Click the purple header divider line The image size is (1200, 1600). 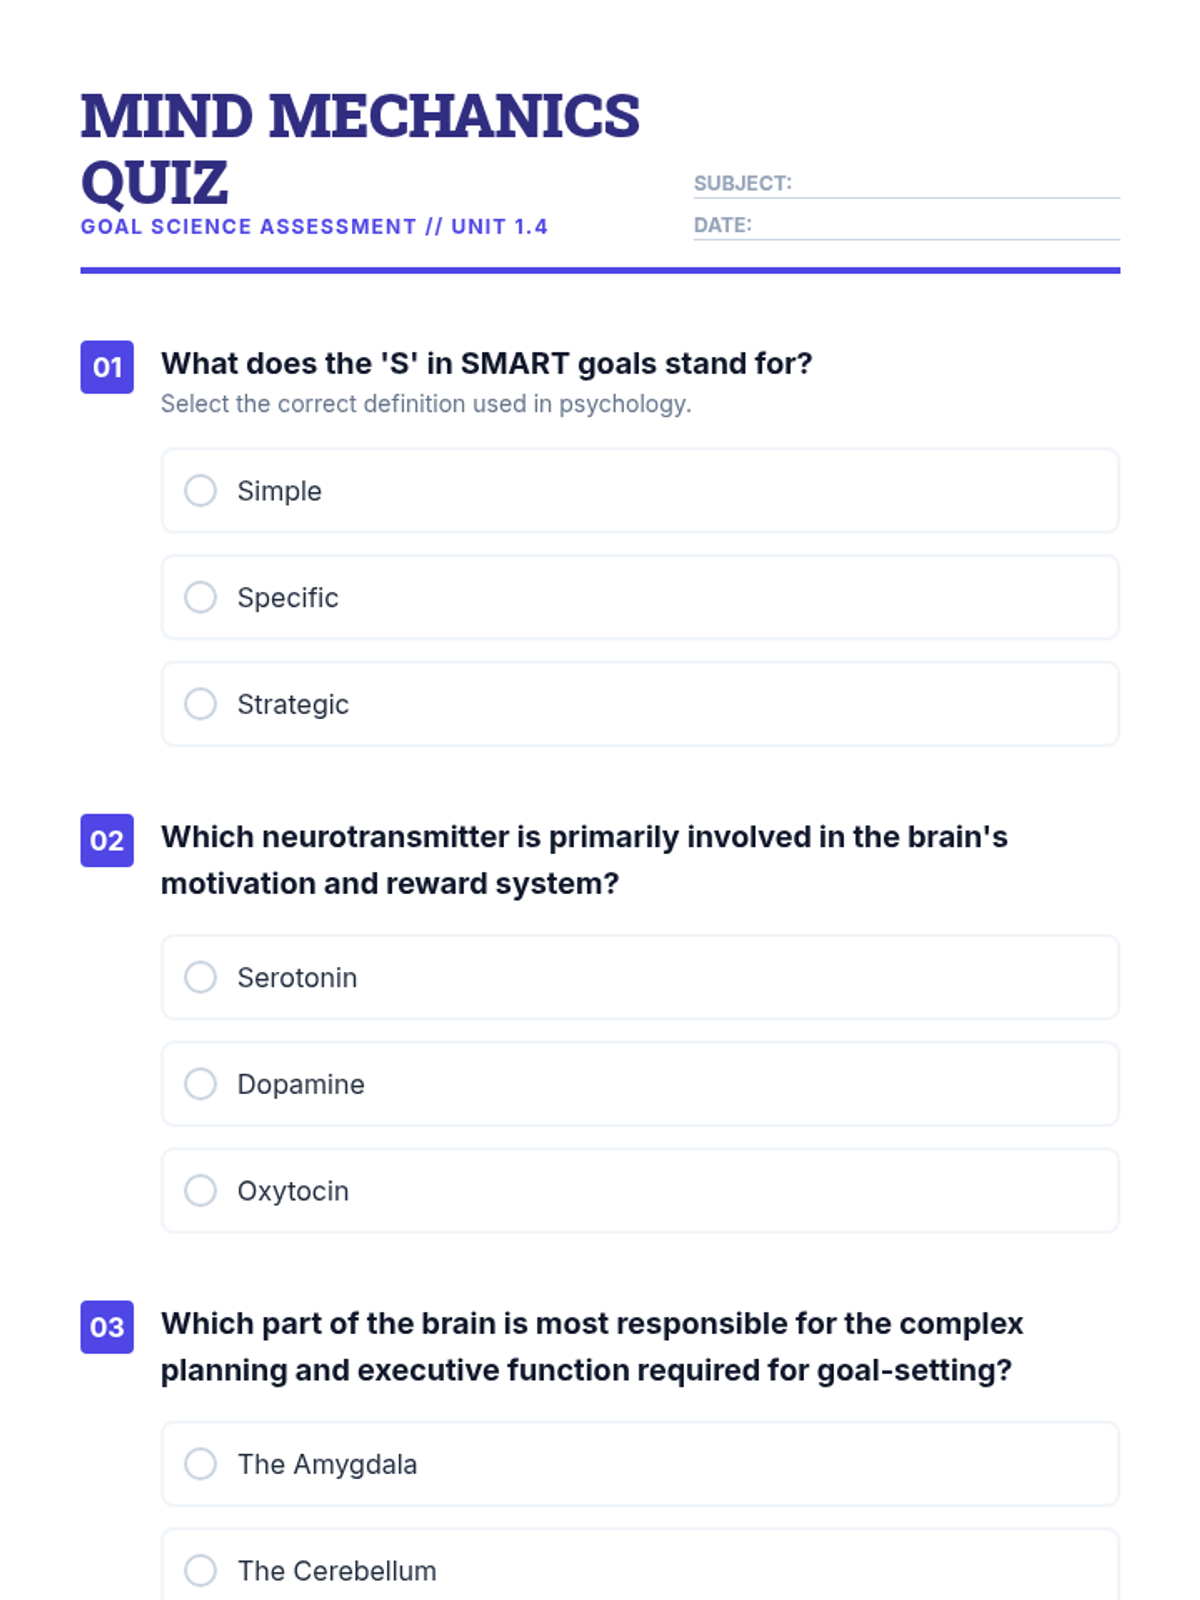coord(600,270)
